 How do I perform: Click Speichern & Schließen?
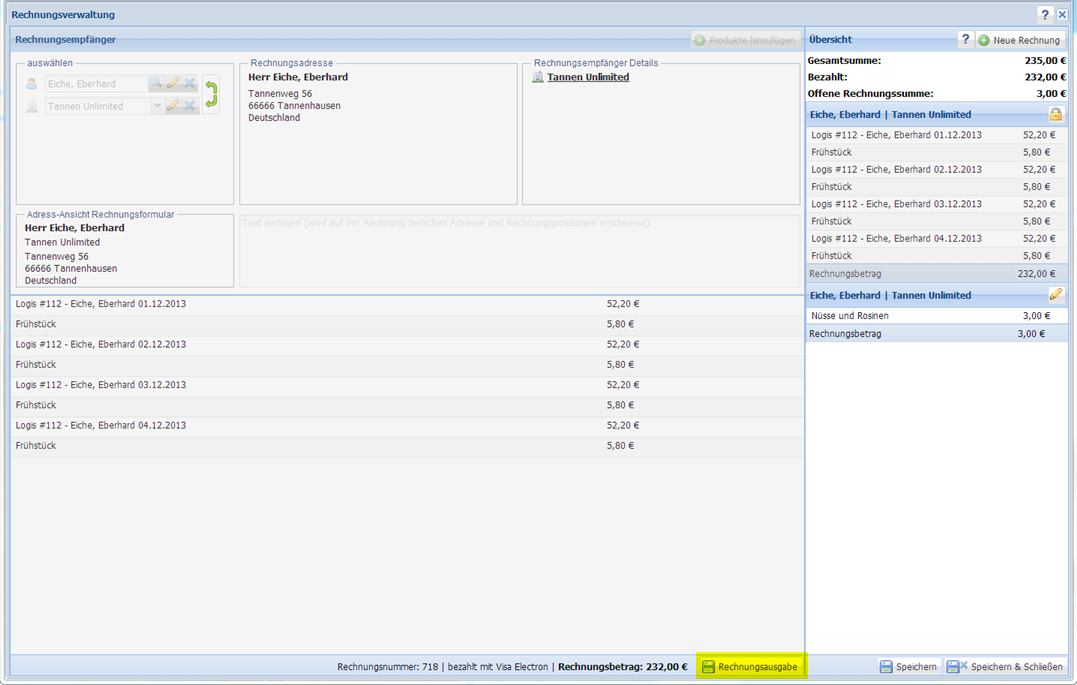(x=1005, y=667)
